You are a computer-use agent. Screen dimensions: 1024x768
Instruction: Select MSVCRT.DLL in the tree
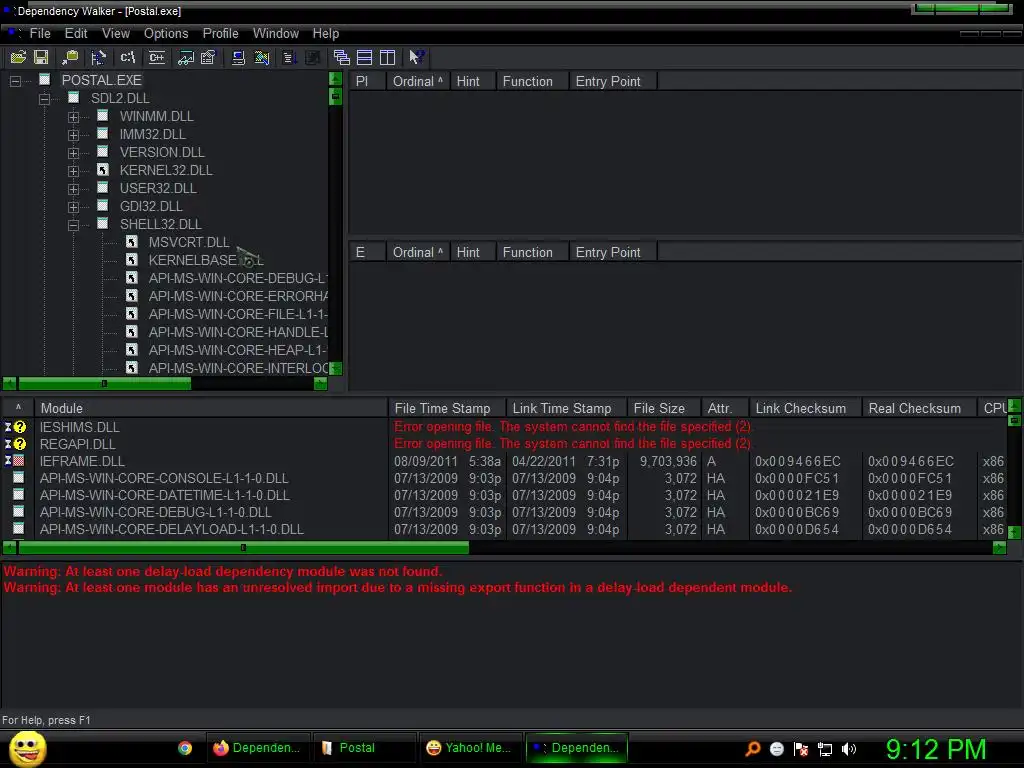coord(189,242)
